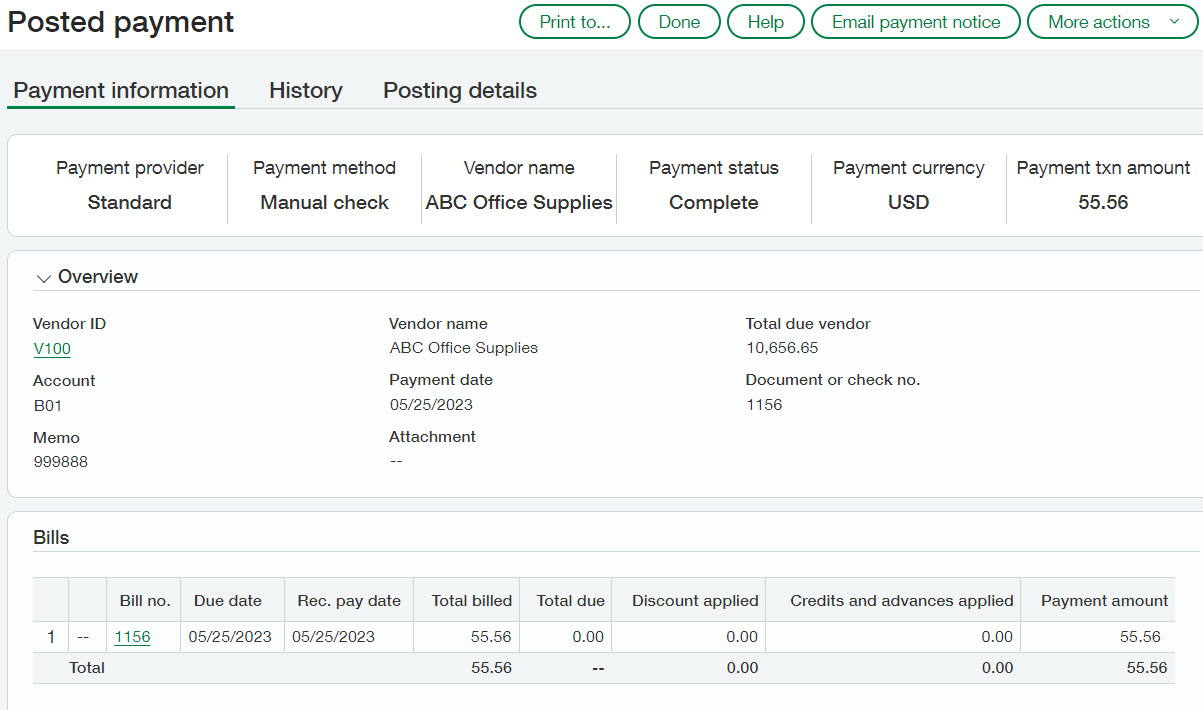Image resolution: width=1203 pixels, height=710 pixels.
Task: Click the Discount applied column header
Action: 695,601
